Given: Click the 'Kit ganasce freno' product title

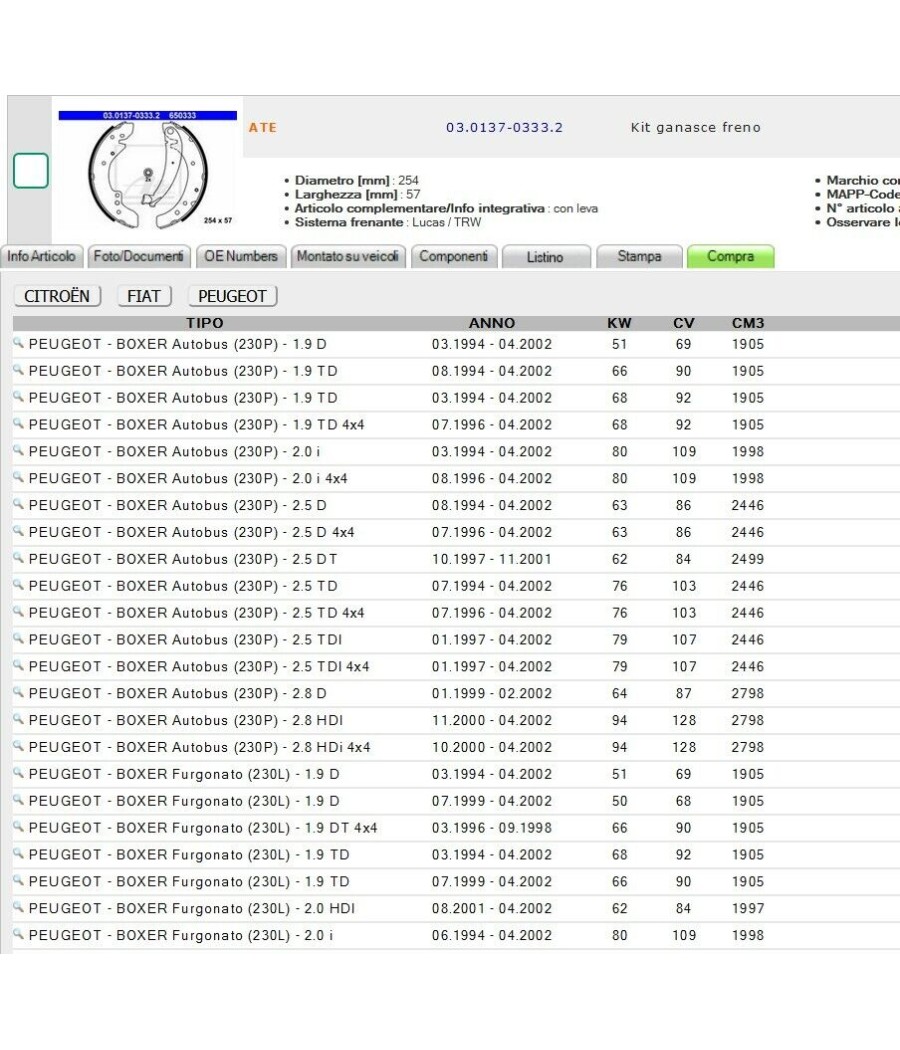Looking at the screenshot, I should pyautogui.click(x=696, y=127).
